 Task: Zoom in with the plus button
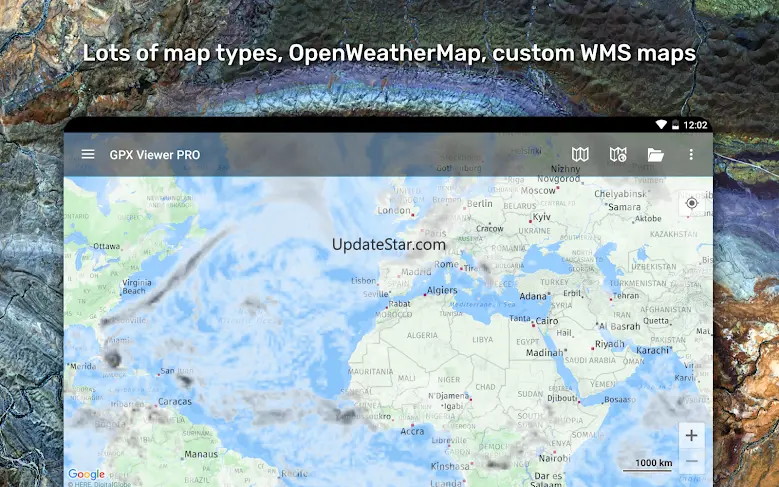pos(691,435)
